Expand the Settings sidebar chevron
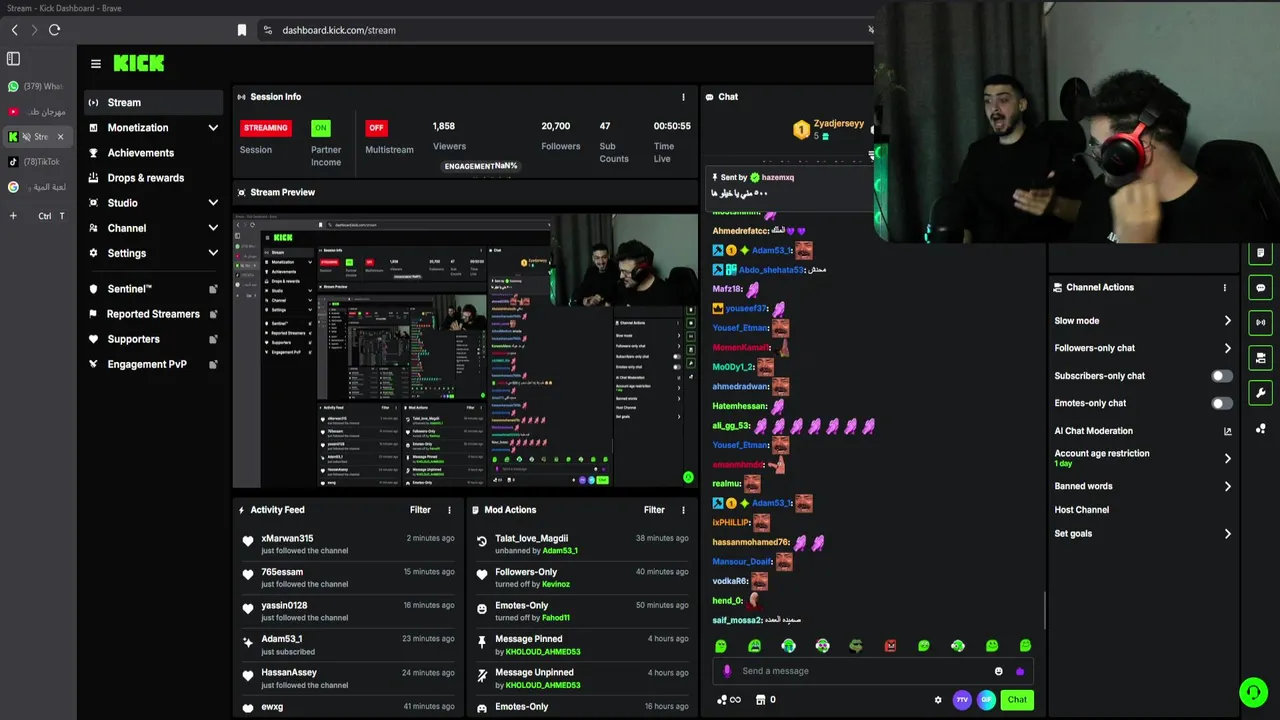 tap(213, 253)
